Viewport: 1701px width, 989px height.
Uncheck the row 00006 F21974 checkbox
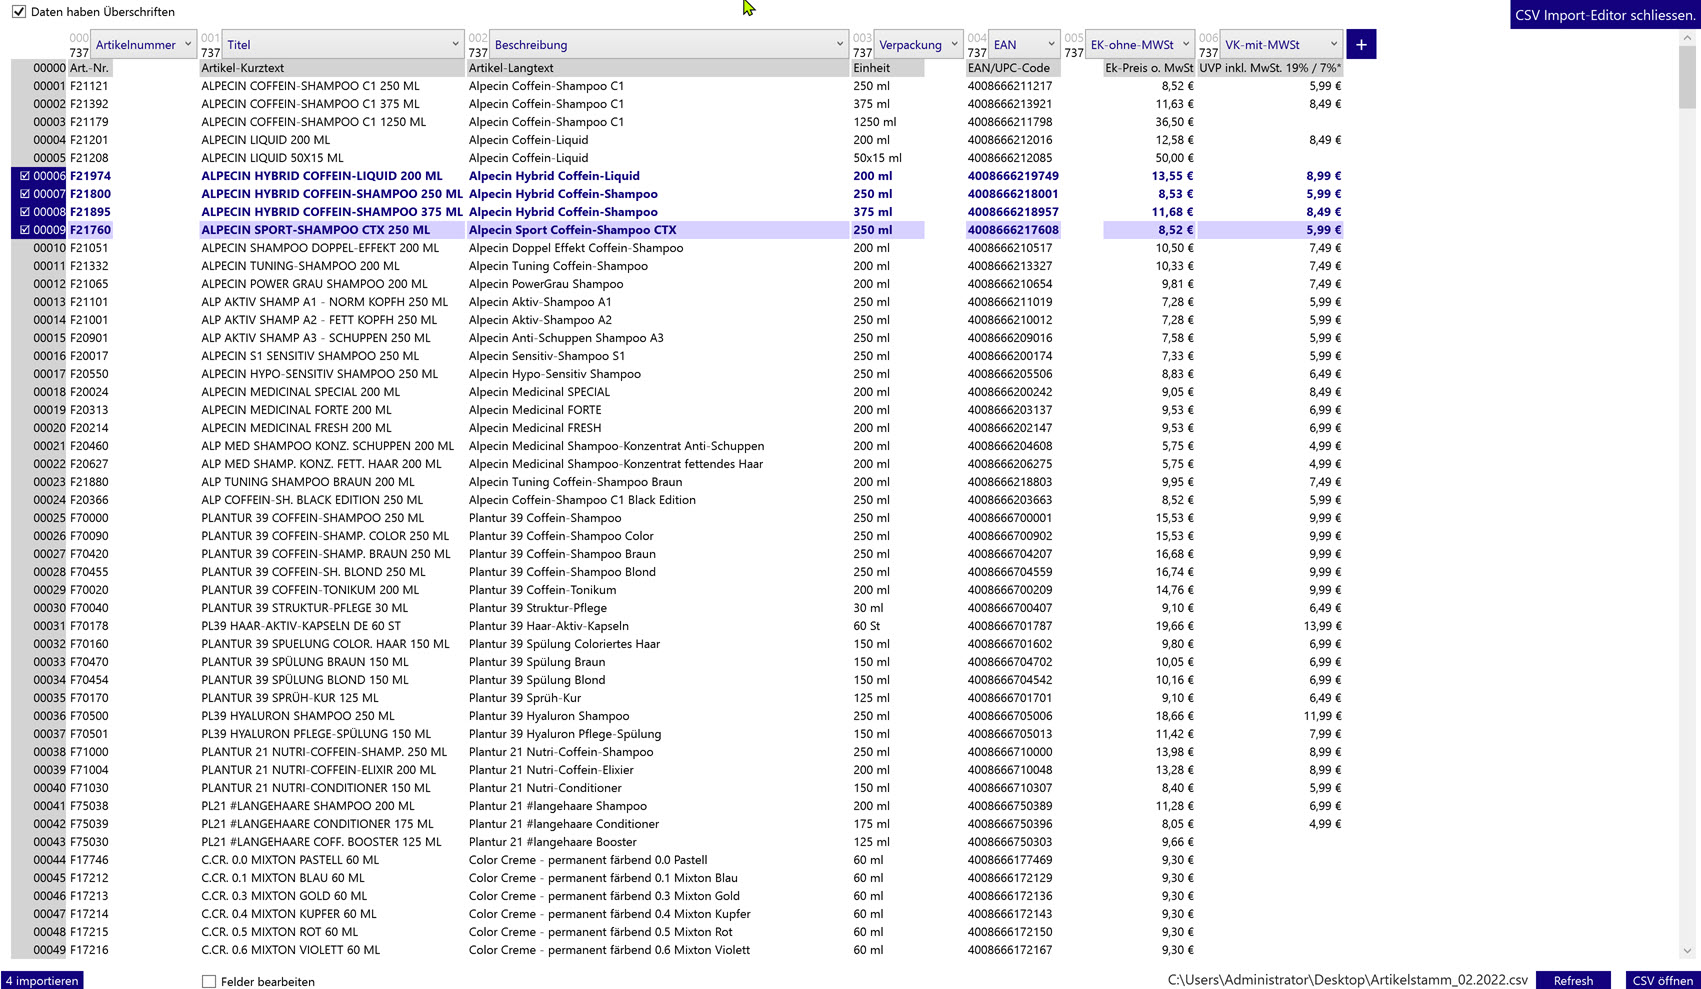click(25, 176)
